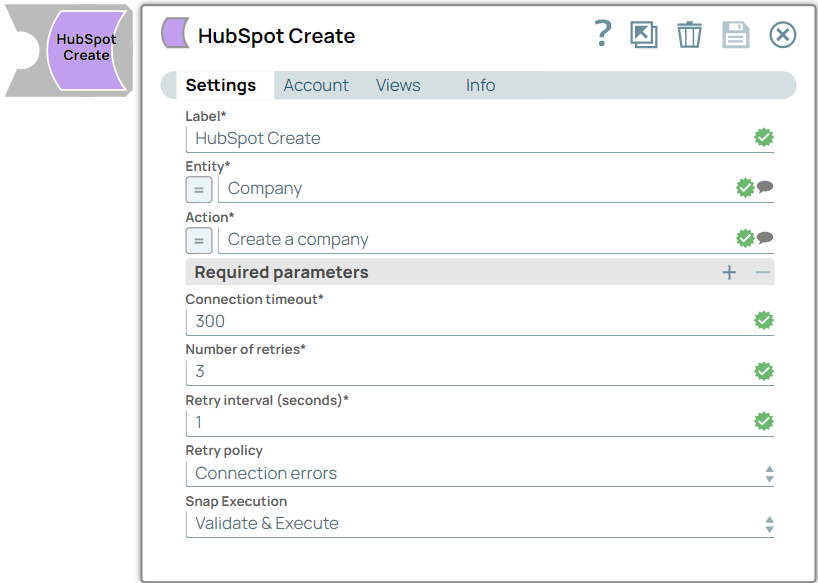
Task: Click the HubSpot Create dialog title text
Action: (276, 35)
